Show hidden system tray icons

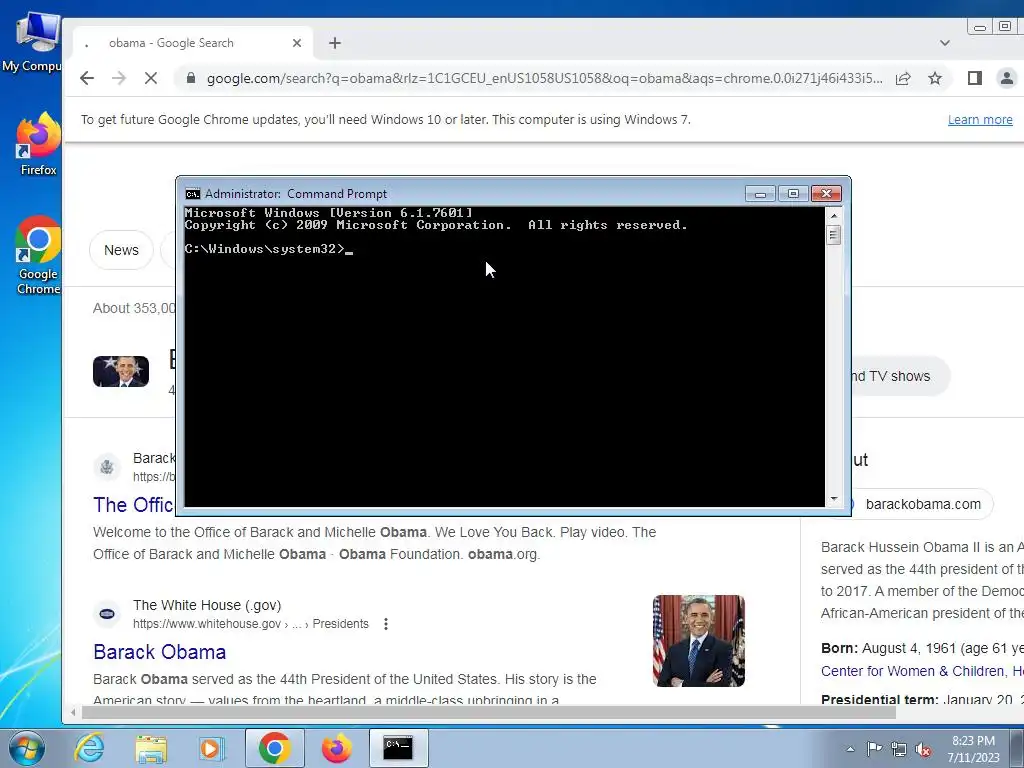[x=850, y=749]
